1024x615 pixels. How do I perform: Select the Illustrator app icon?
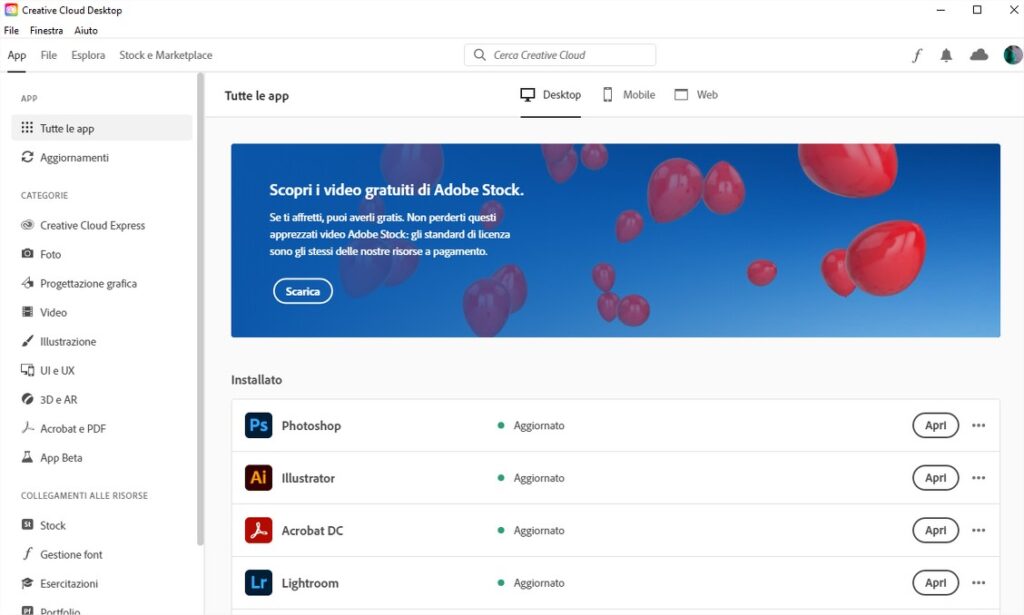pos(258,477)
